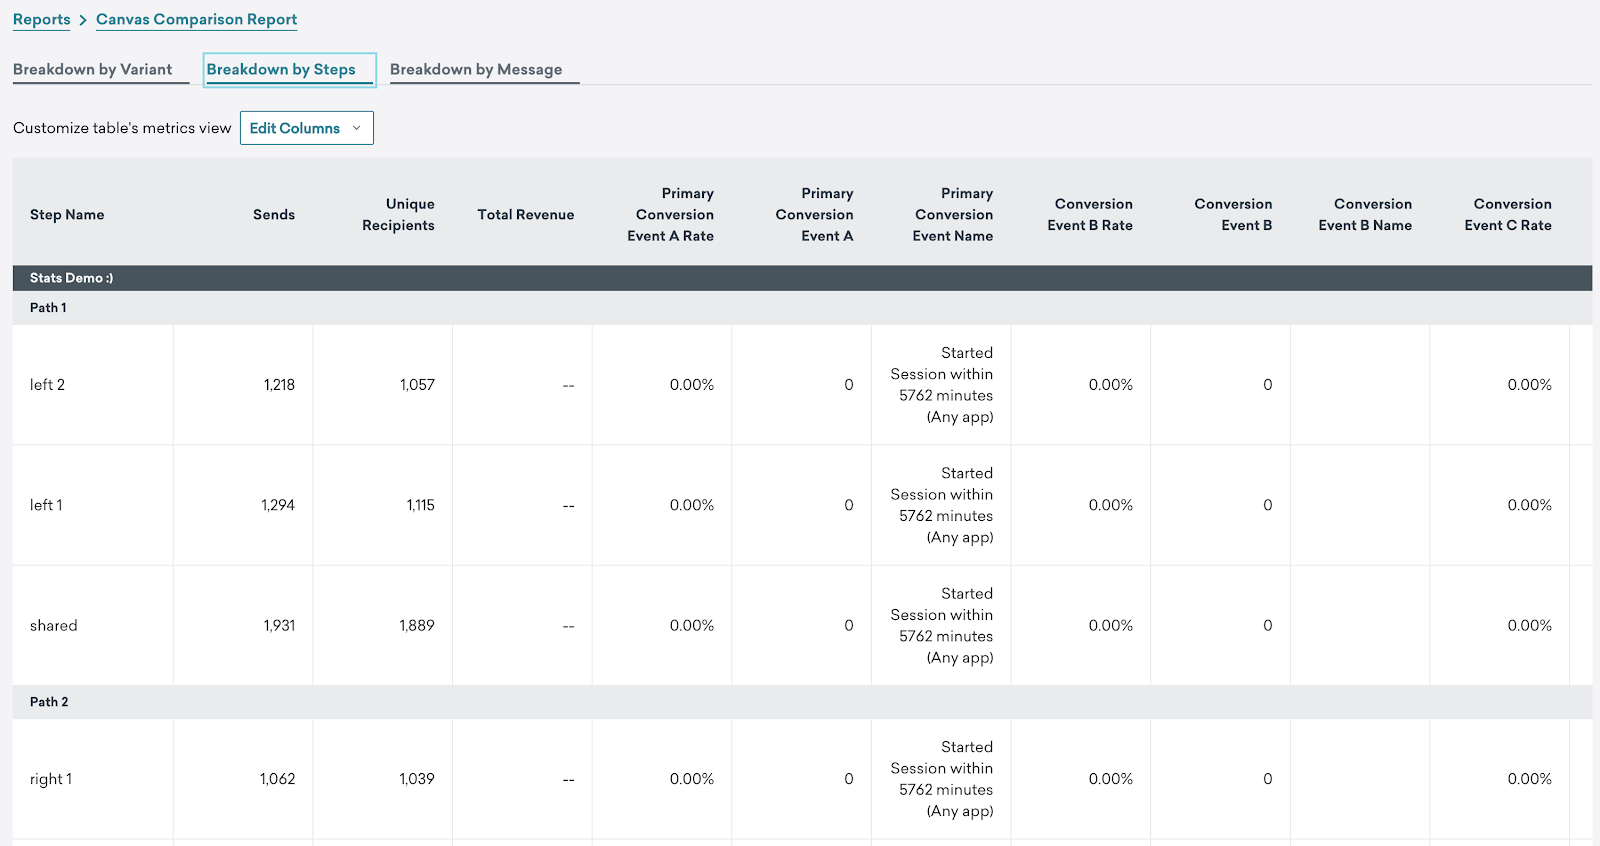Click the chevron in Edit Columns button
Screen dimensions: 1600x846
[356, 128]
